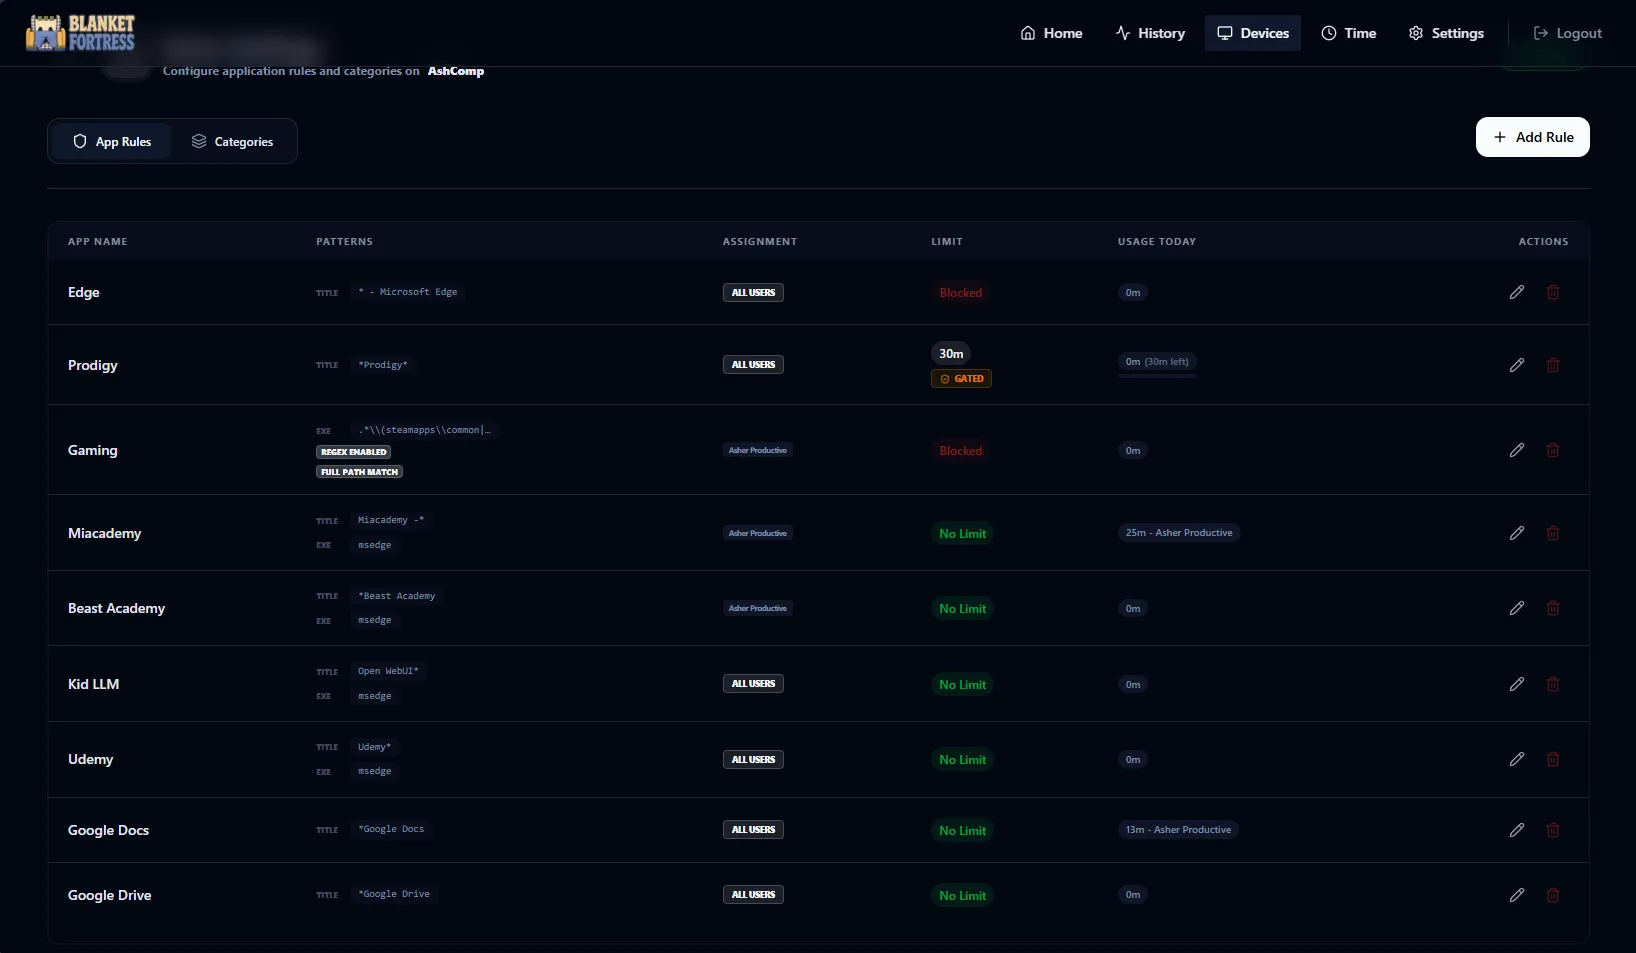Screen dimensions: 1636x953
Task: Edit the Kid LLM rule
Action: click(1517, 684)
